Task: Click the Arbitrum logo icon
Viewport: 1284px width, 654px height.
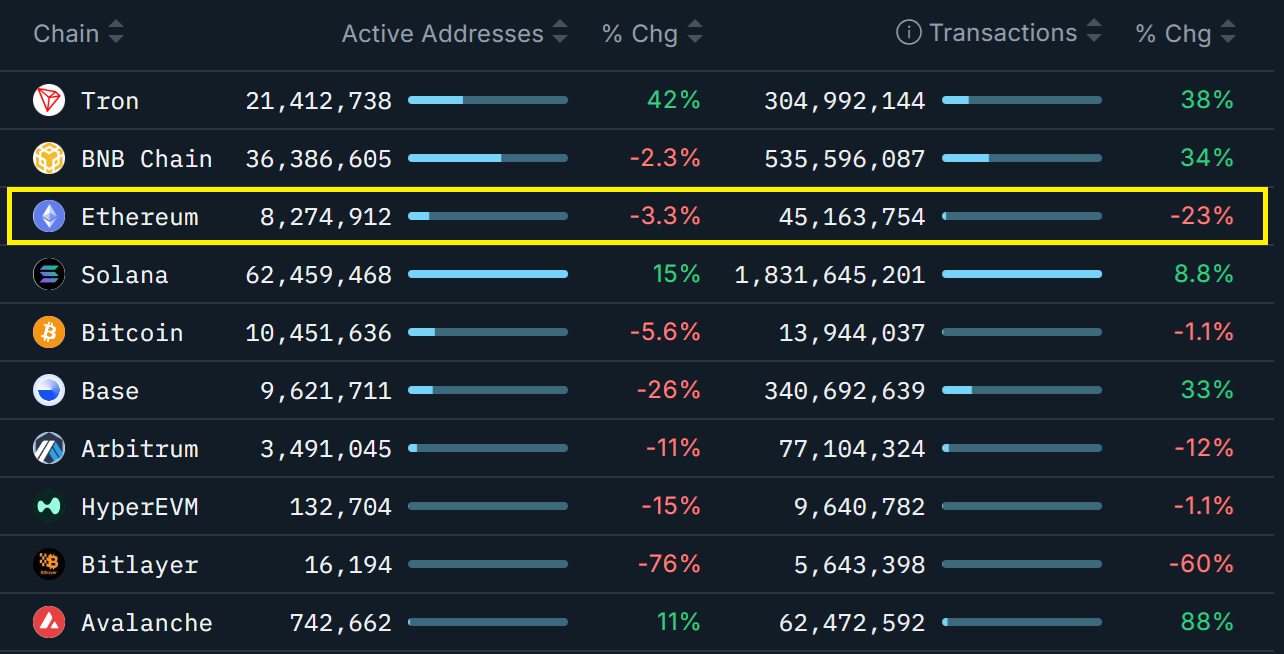Action: [x=48, y=448]
